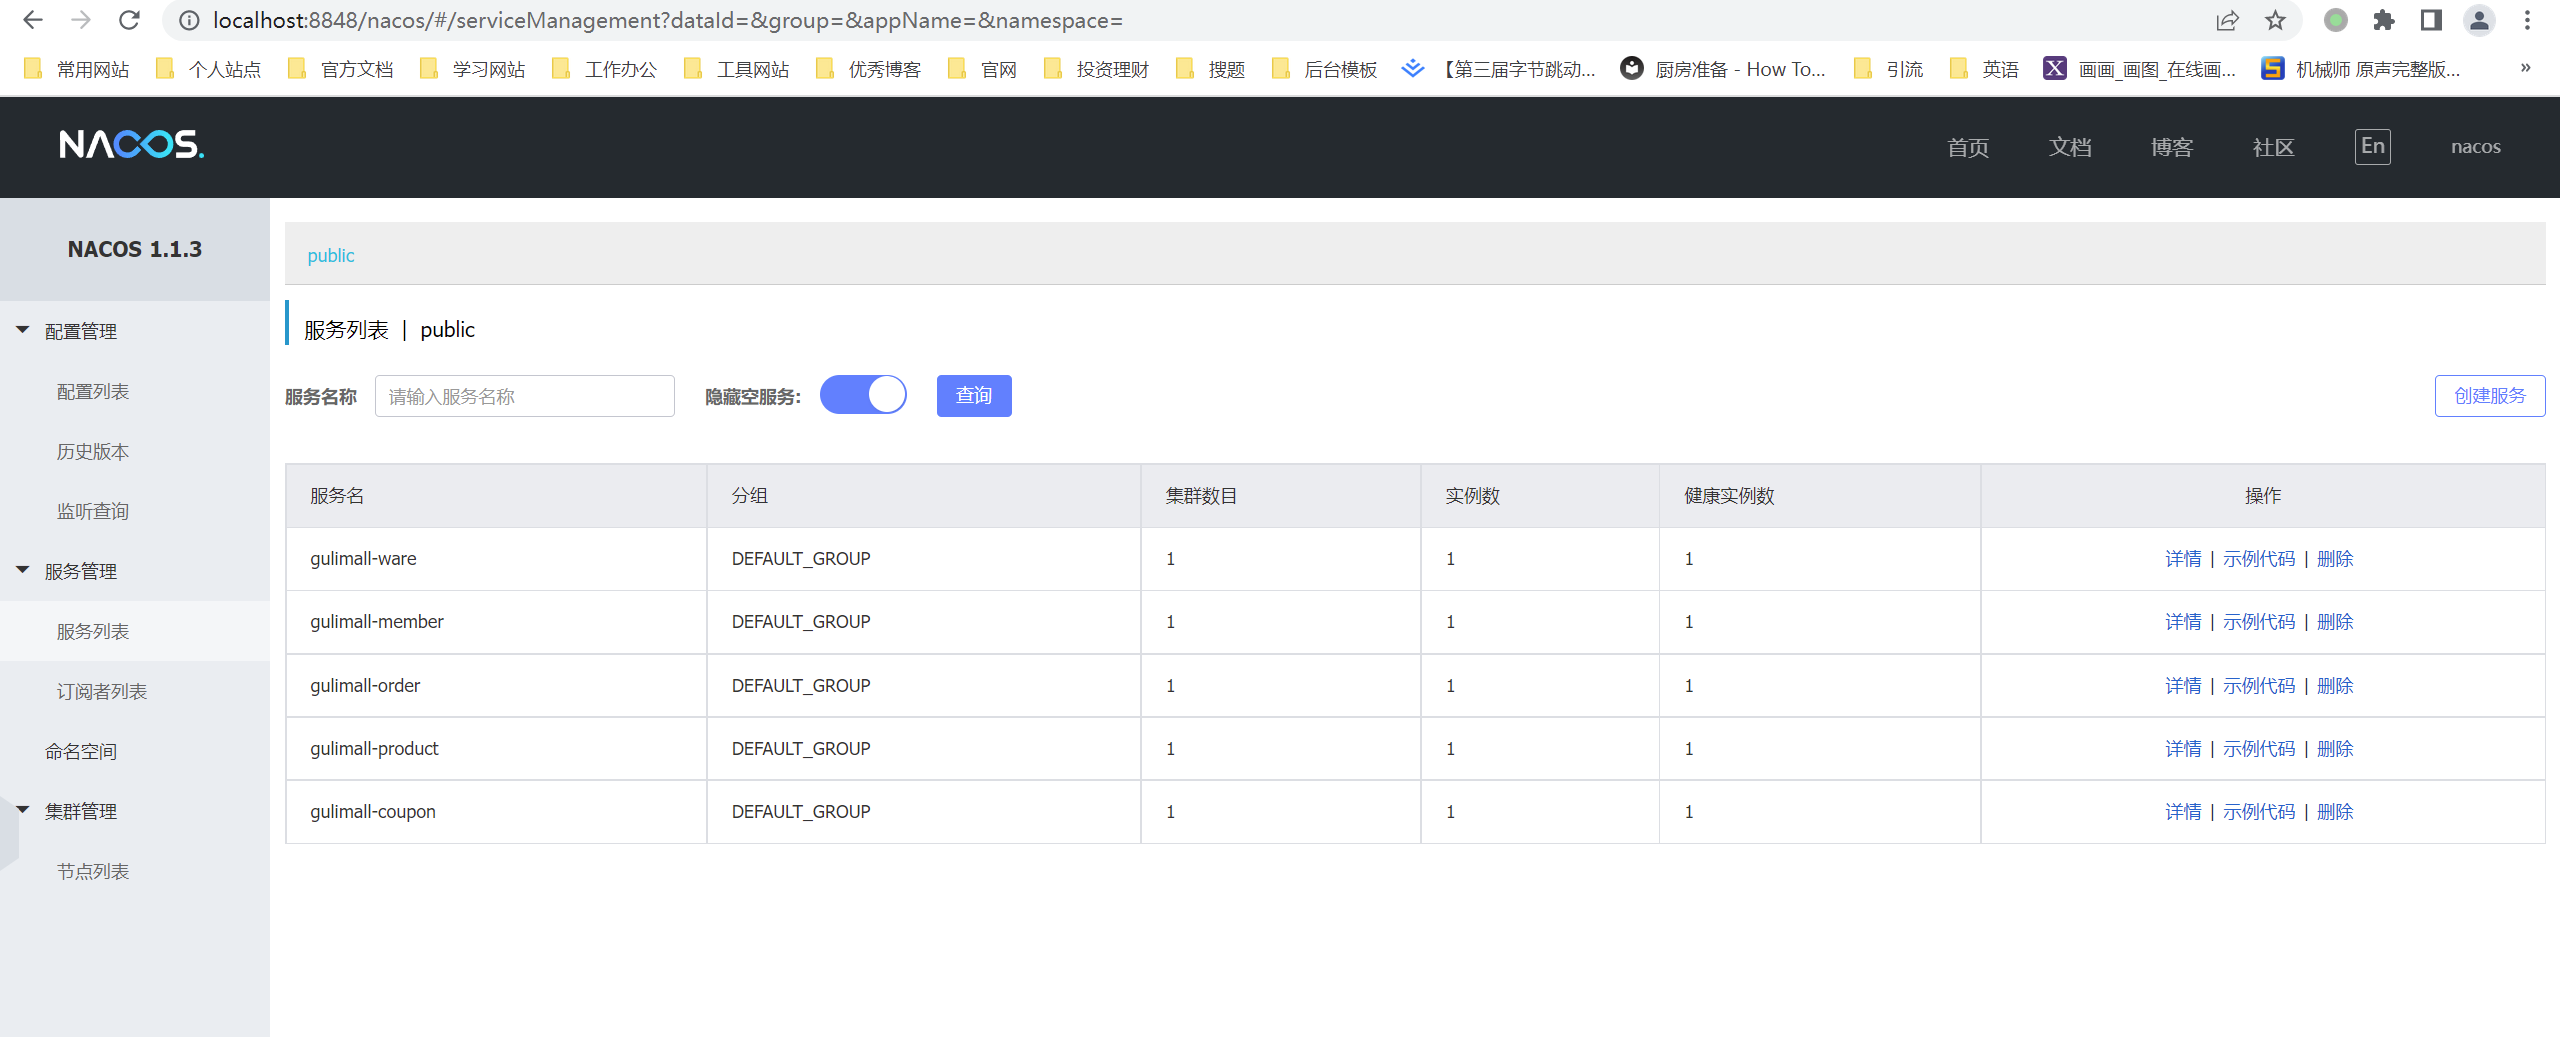2560x1037 pixels.
Task: Reload the page with browser refresh icon
Action: click(129, 20)
